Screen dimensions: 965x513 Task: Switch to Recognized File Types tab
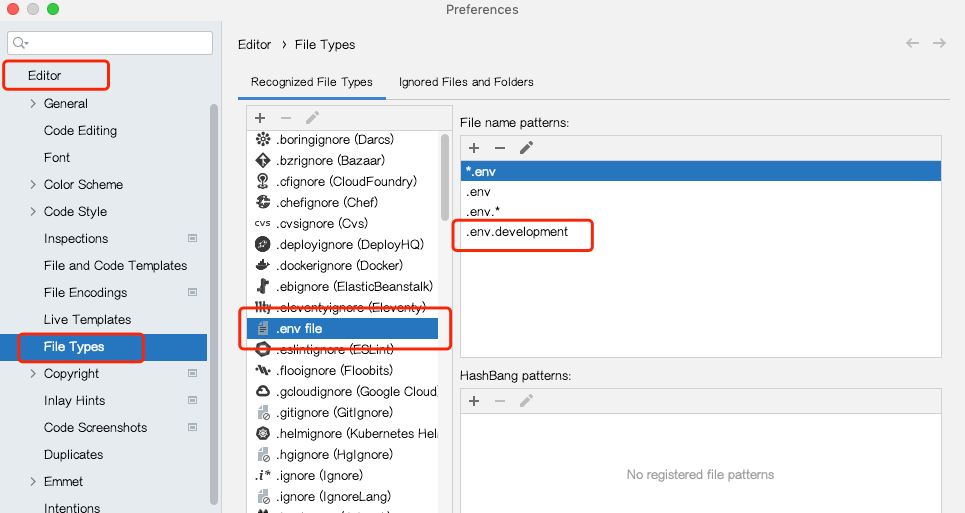311,82
